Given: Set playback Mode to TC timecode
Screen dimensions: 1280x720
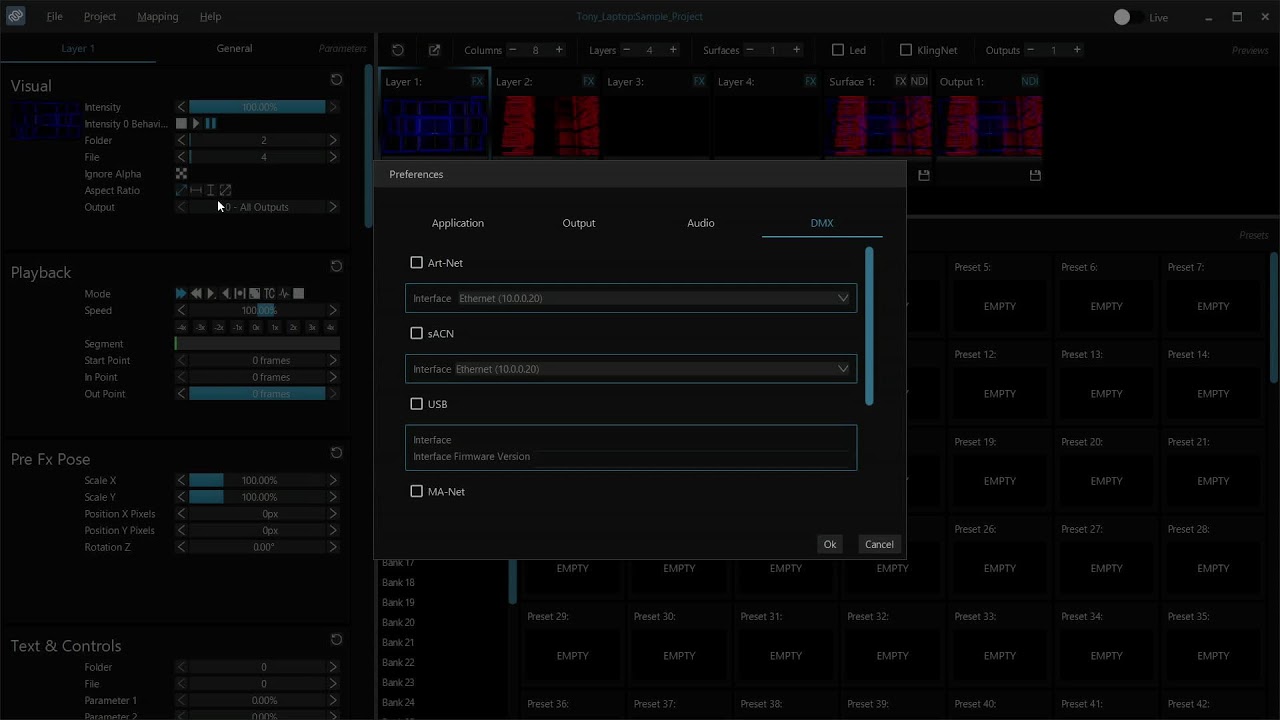Looking at the screenshot, I should click(269, 294).
